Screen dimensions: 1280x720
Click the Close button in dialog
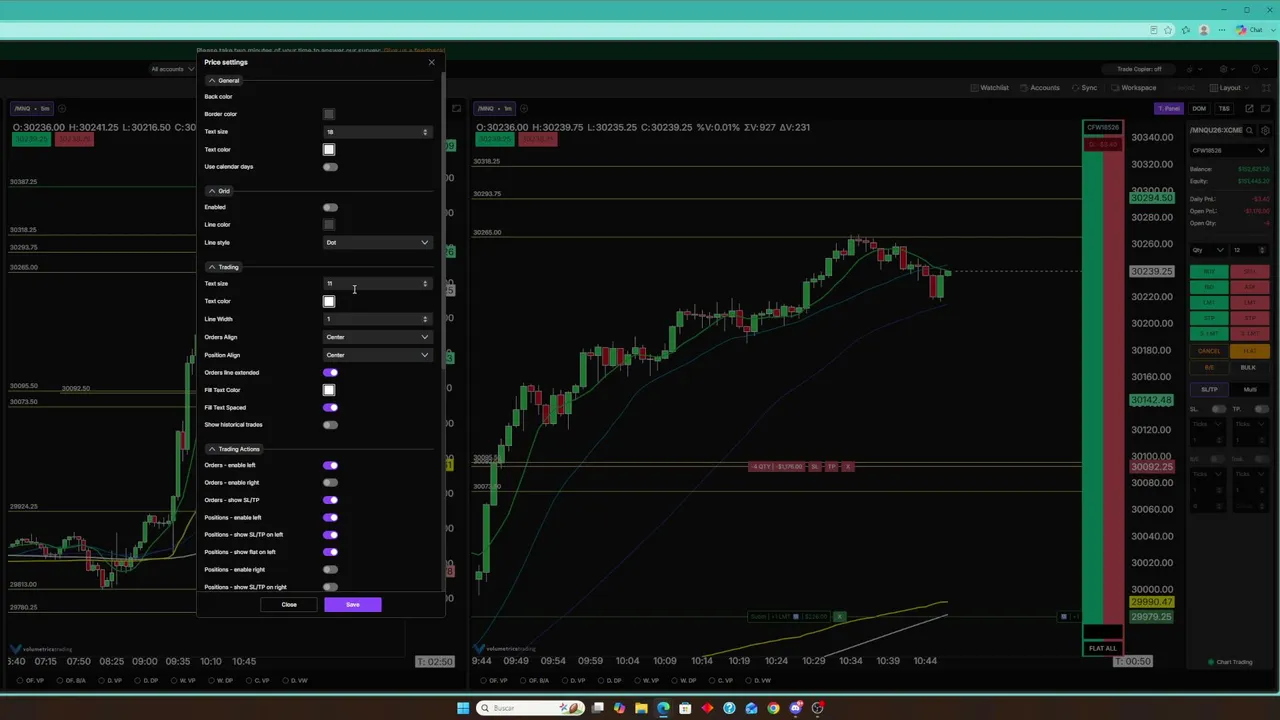pyautogui.click(x=289, y=604)
